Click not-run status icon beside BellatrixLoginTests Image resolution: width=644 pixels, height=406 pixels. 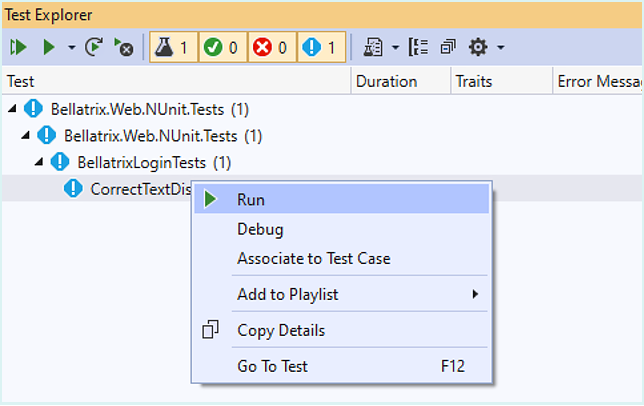60,162
